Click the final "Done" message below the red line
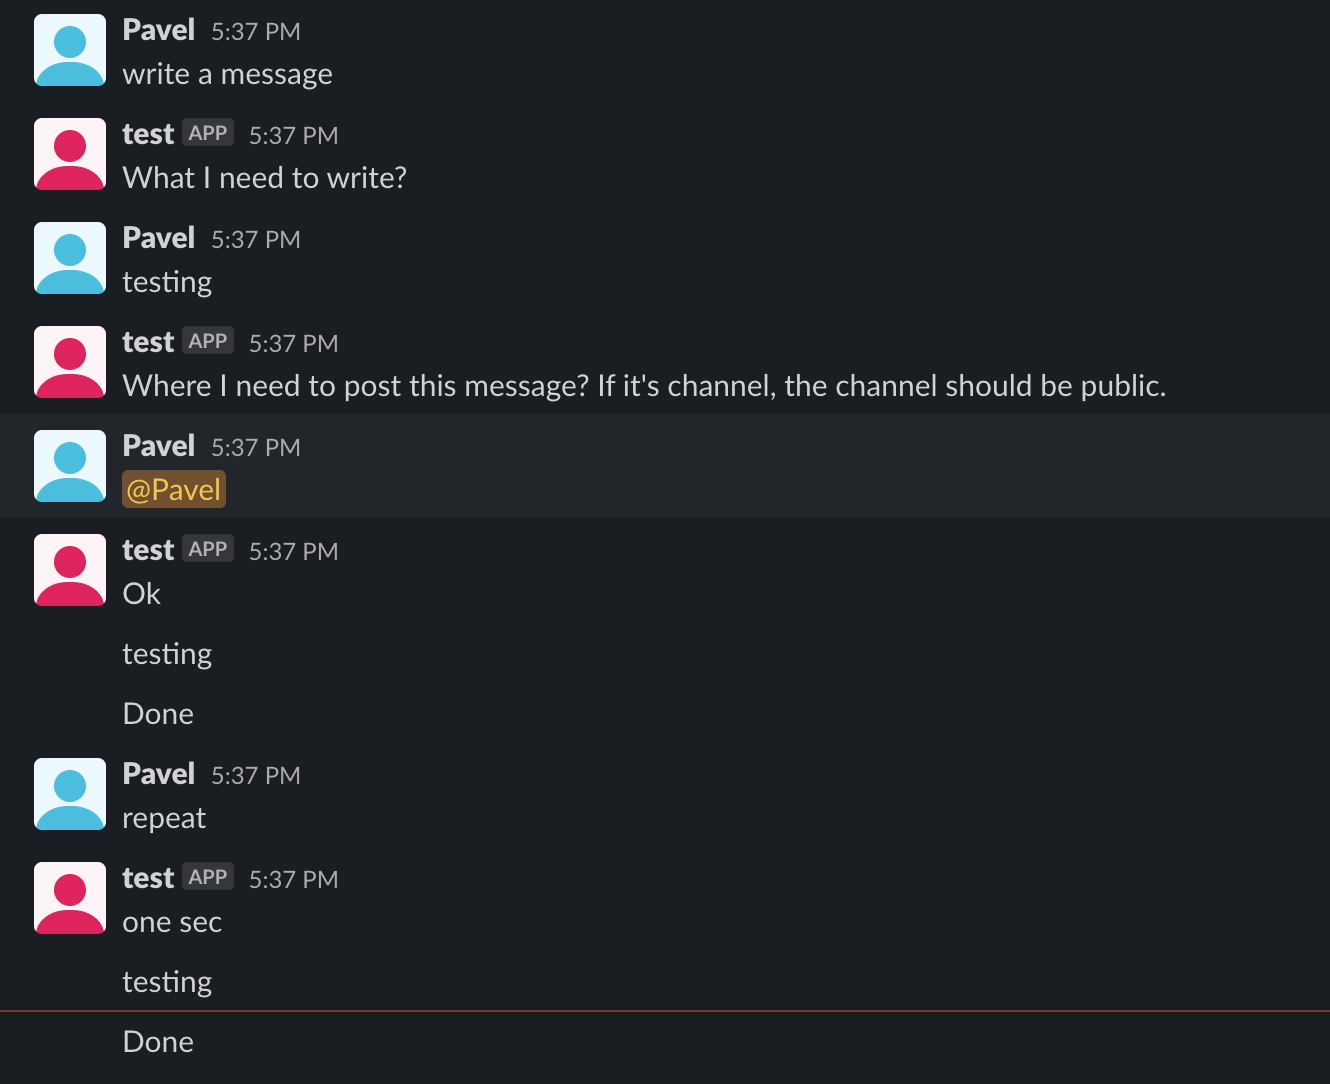The width and height of the screenshot is (1330, 1084). click(158, 1042)
